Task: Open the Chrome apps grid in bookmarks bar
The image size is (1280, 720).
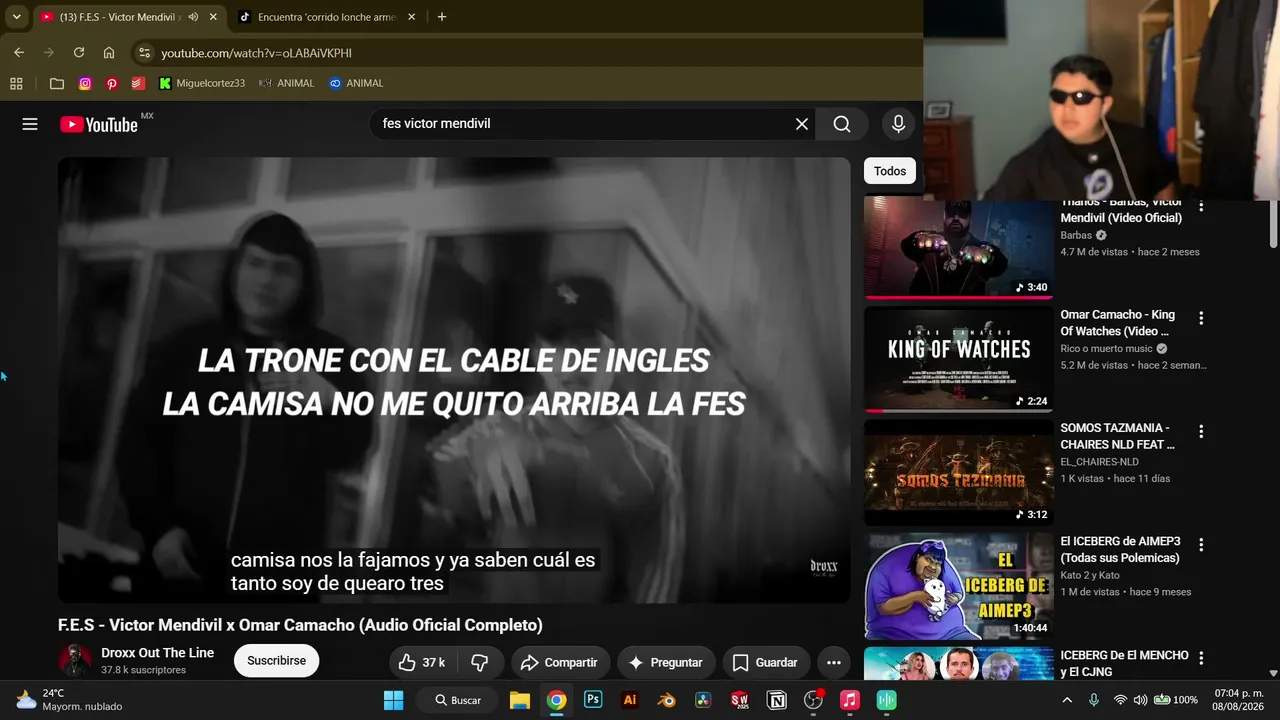Action: point(16,83)
